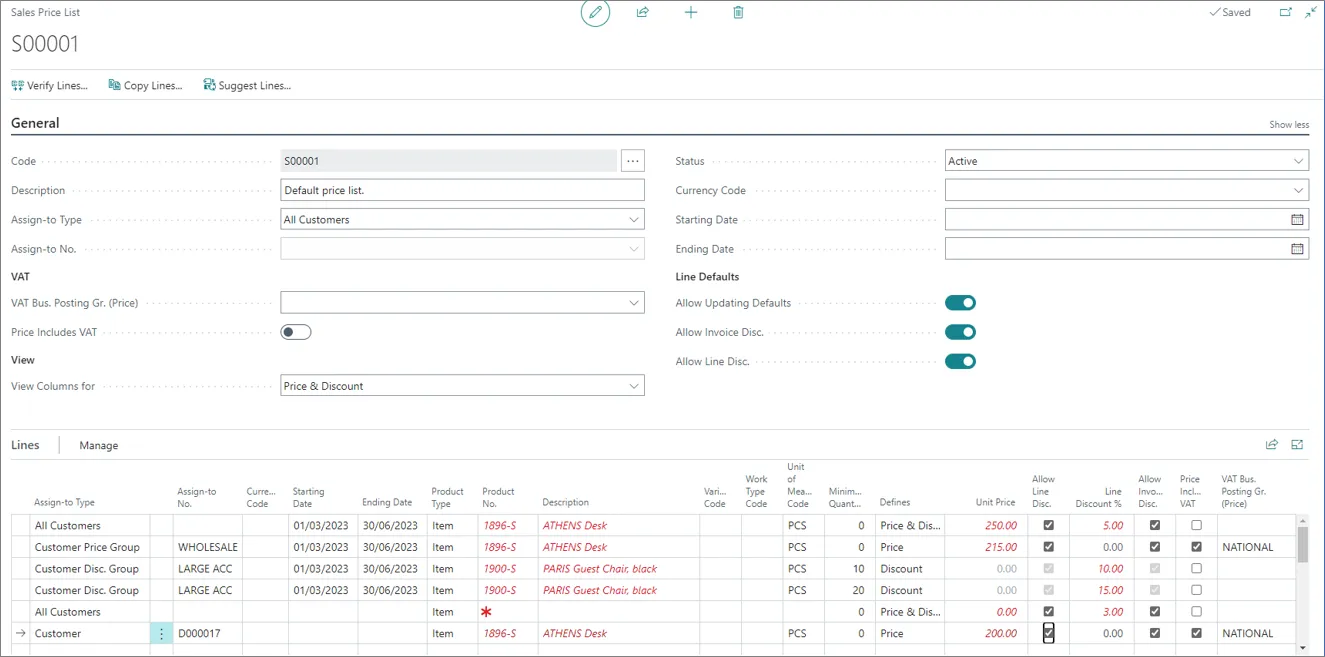Select the Lines tab heading

[25, 445]
